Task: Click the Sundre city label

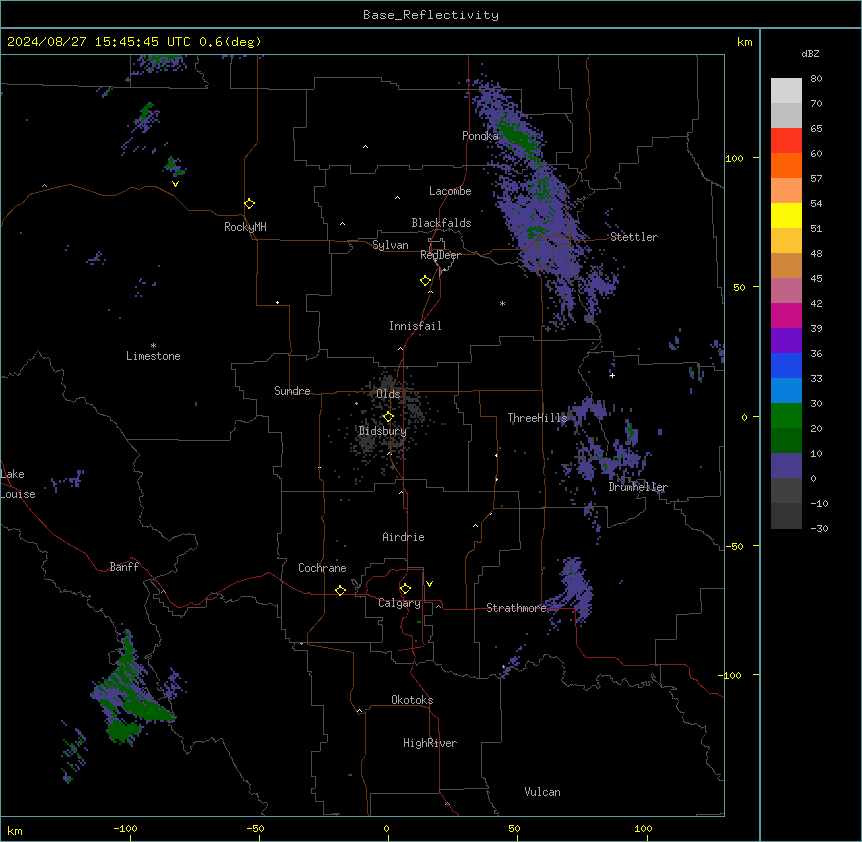Action: click(292, 391)
